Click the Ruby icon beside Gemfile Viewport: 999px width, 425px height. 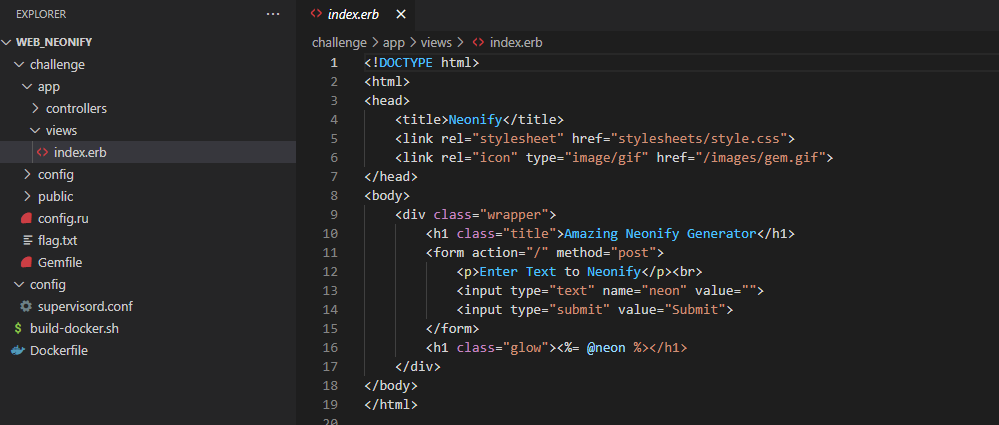coord(26,262)
